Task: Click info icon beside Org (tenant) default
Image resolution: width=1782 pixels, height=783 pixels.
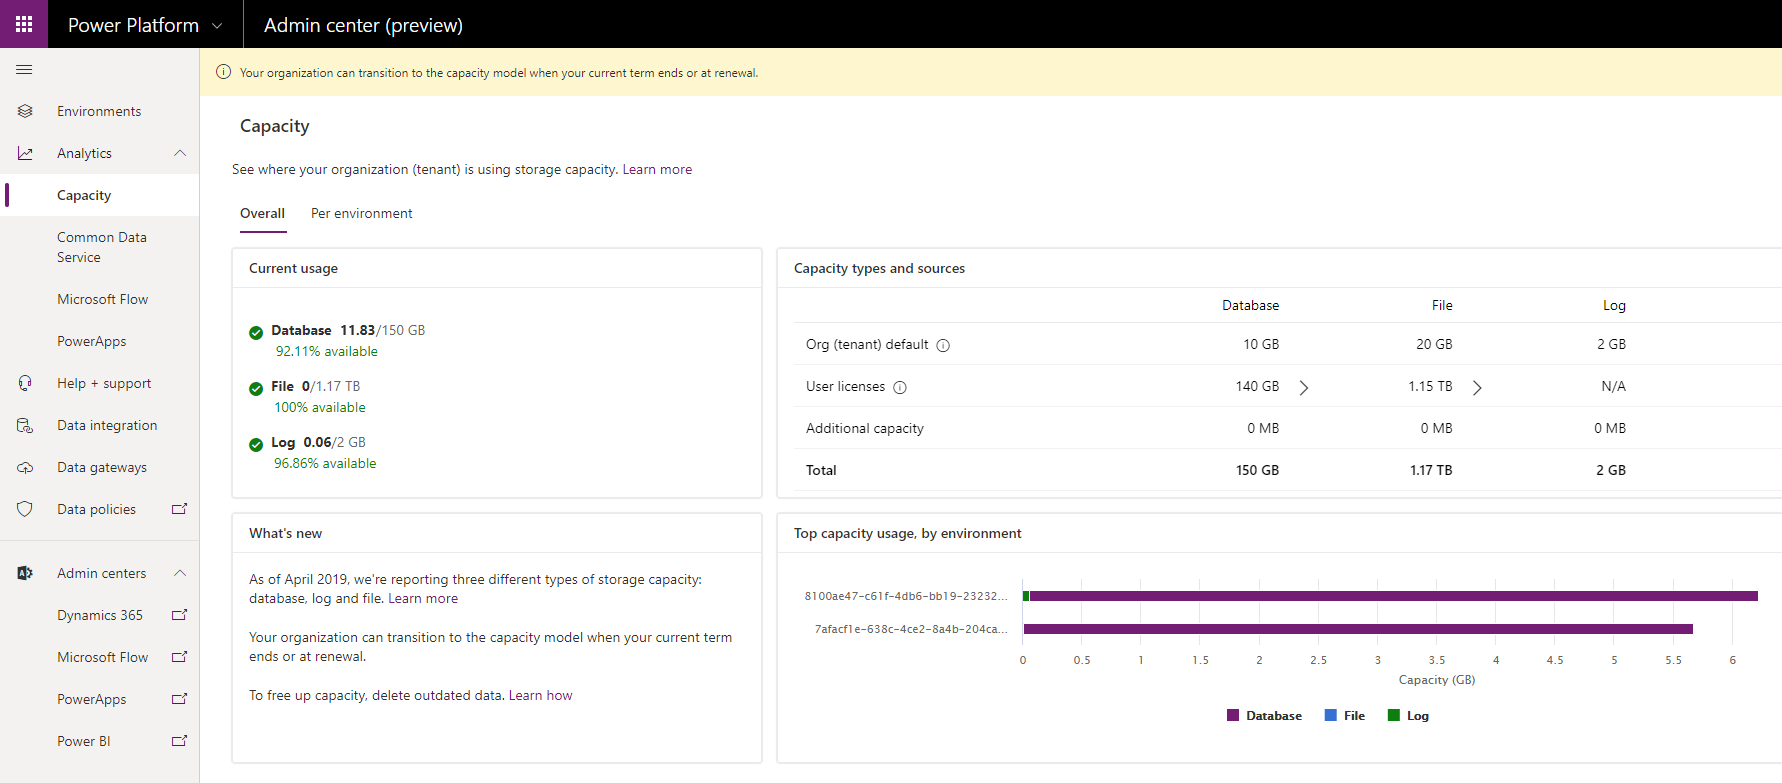Action: point(943,345)
